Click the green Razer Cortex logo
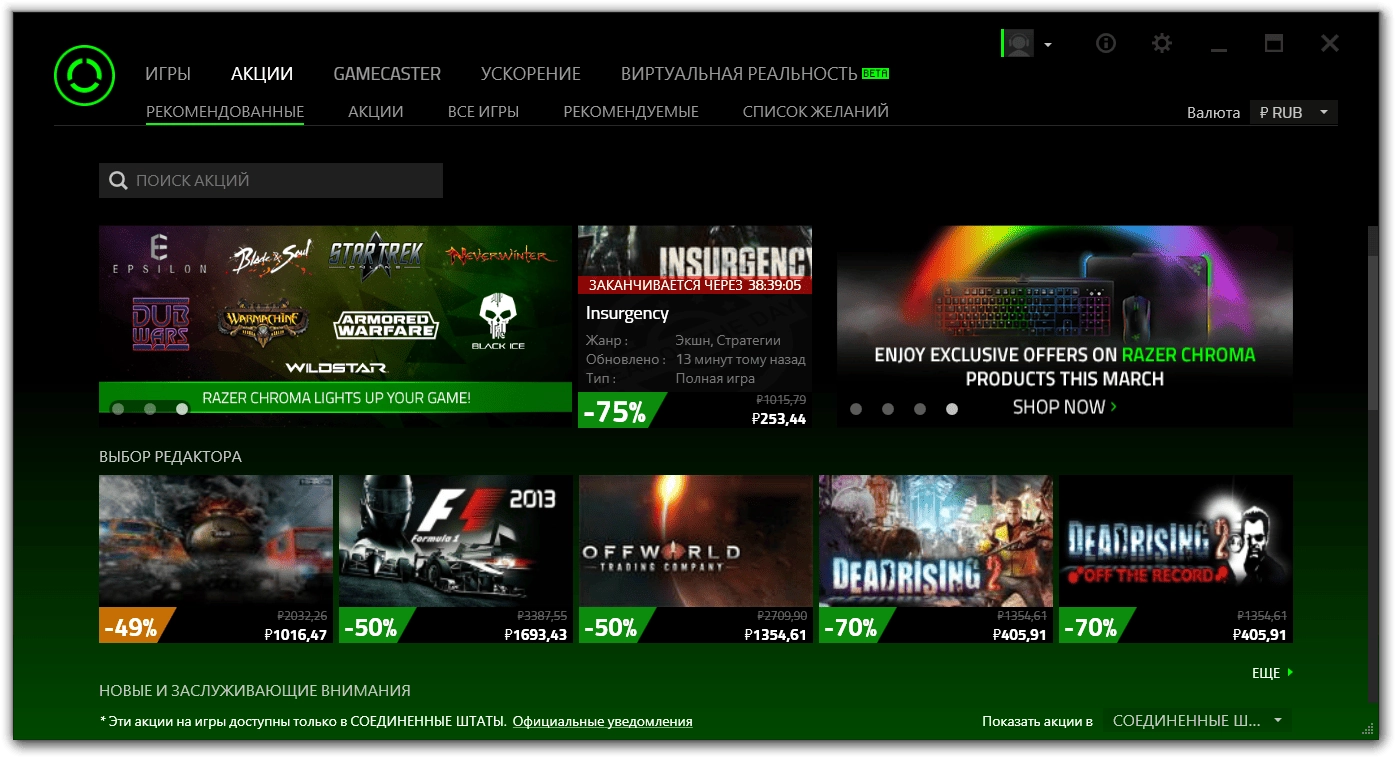The height and width of the screenshot is (759, 1396). 85,75
